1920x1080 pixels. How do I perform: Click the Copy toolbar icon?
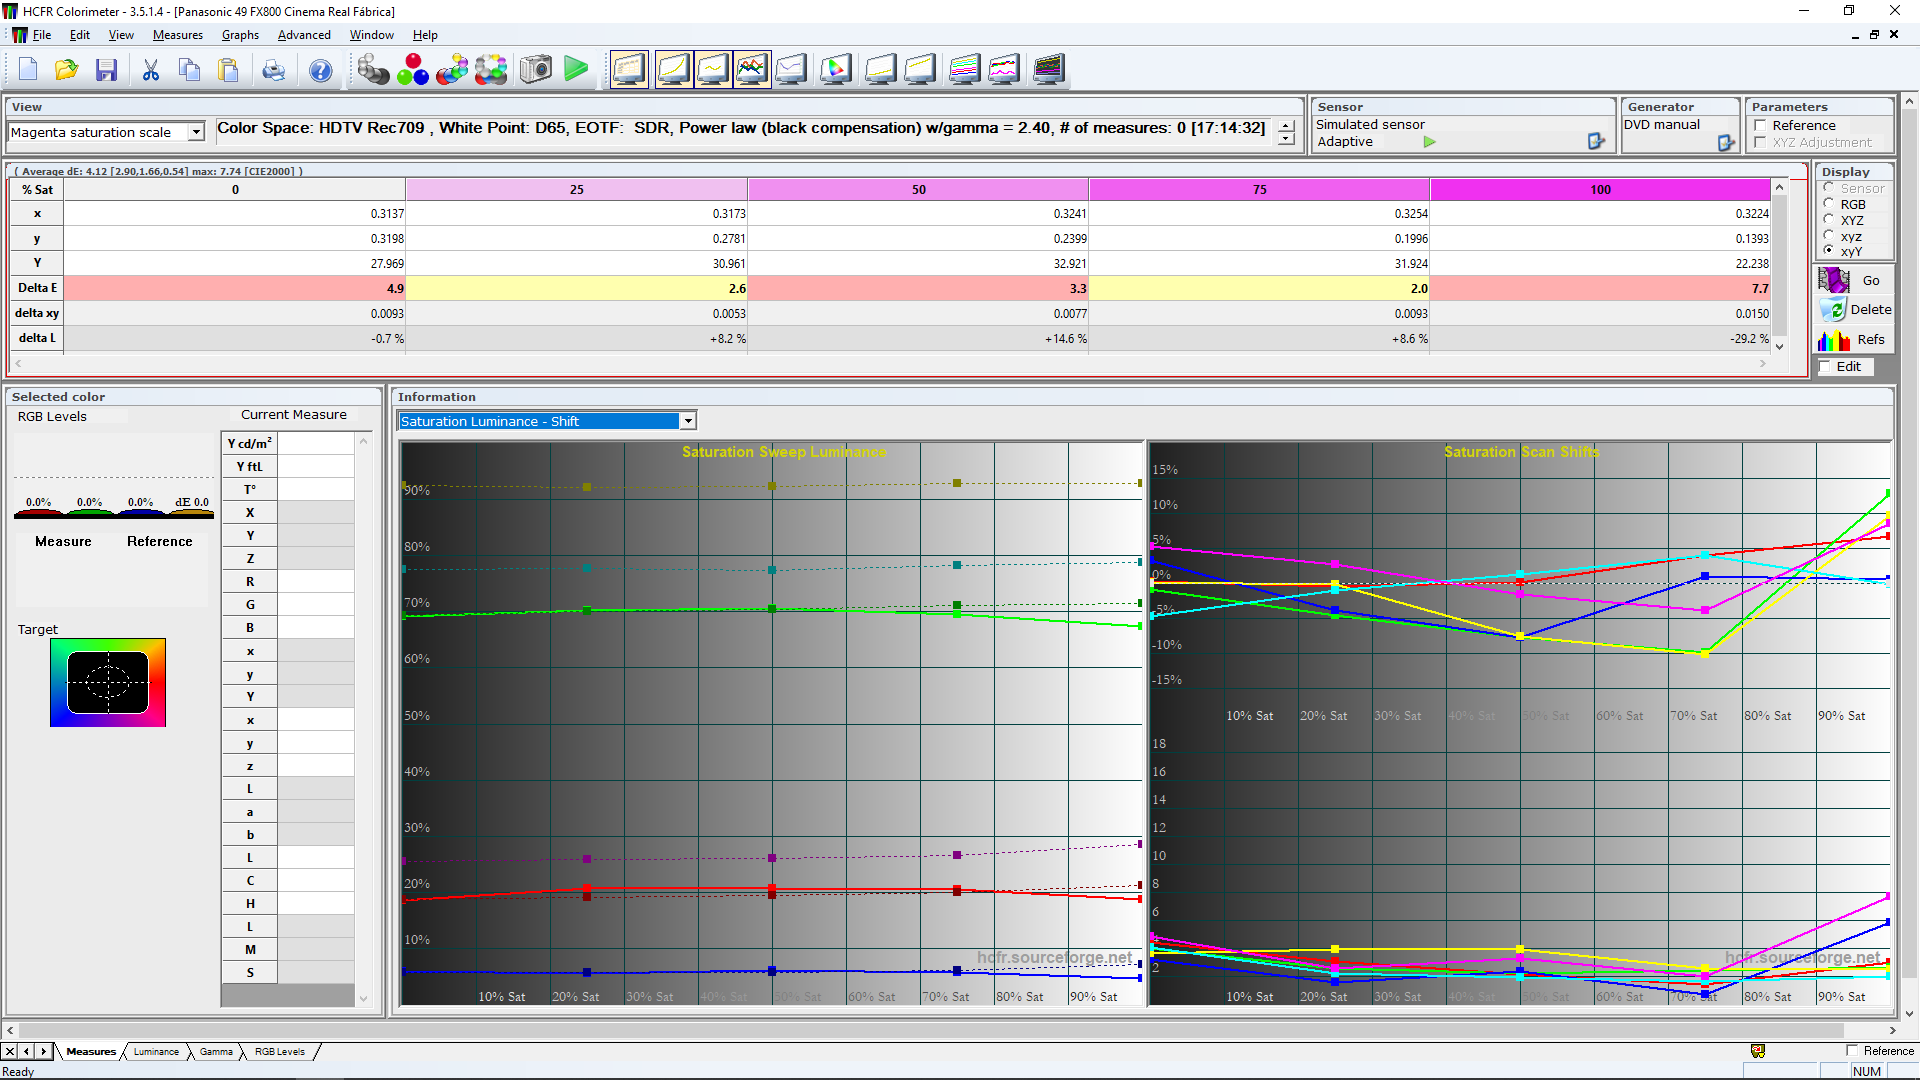coord(189,69)
